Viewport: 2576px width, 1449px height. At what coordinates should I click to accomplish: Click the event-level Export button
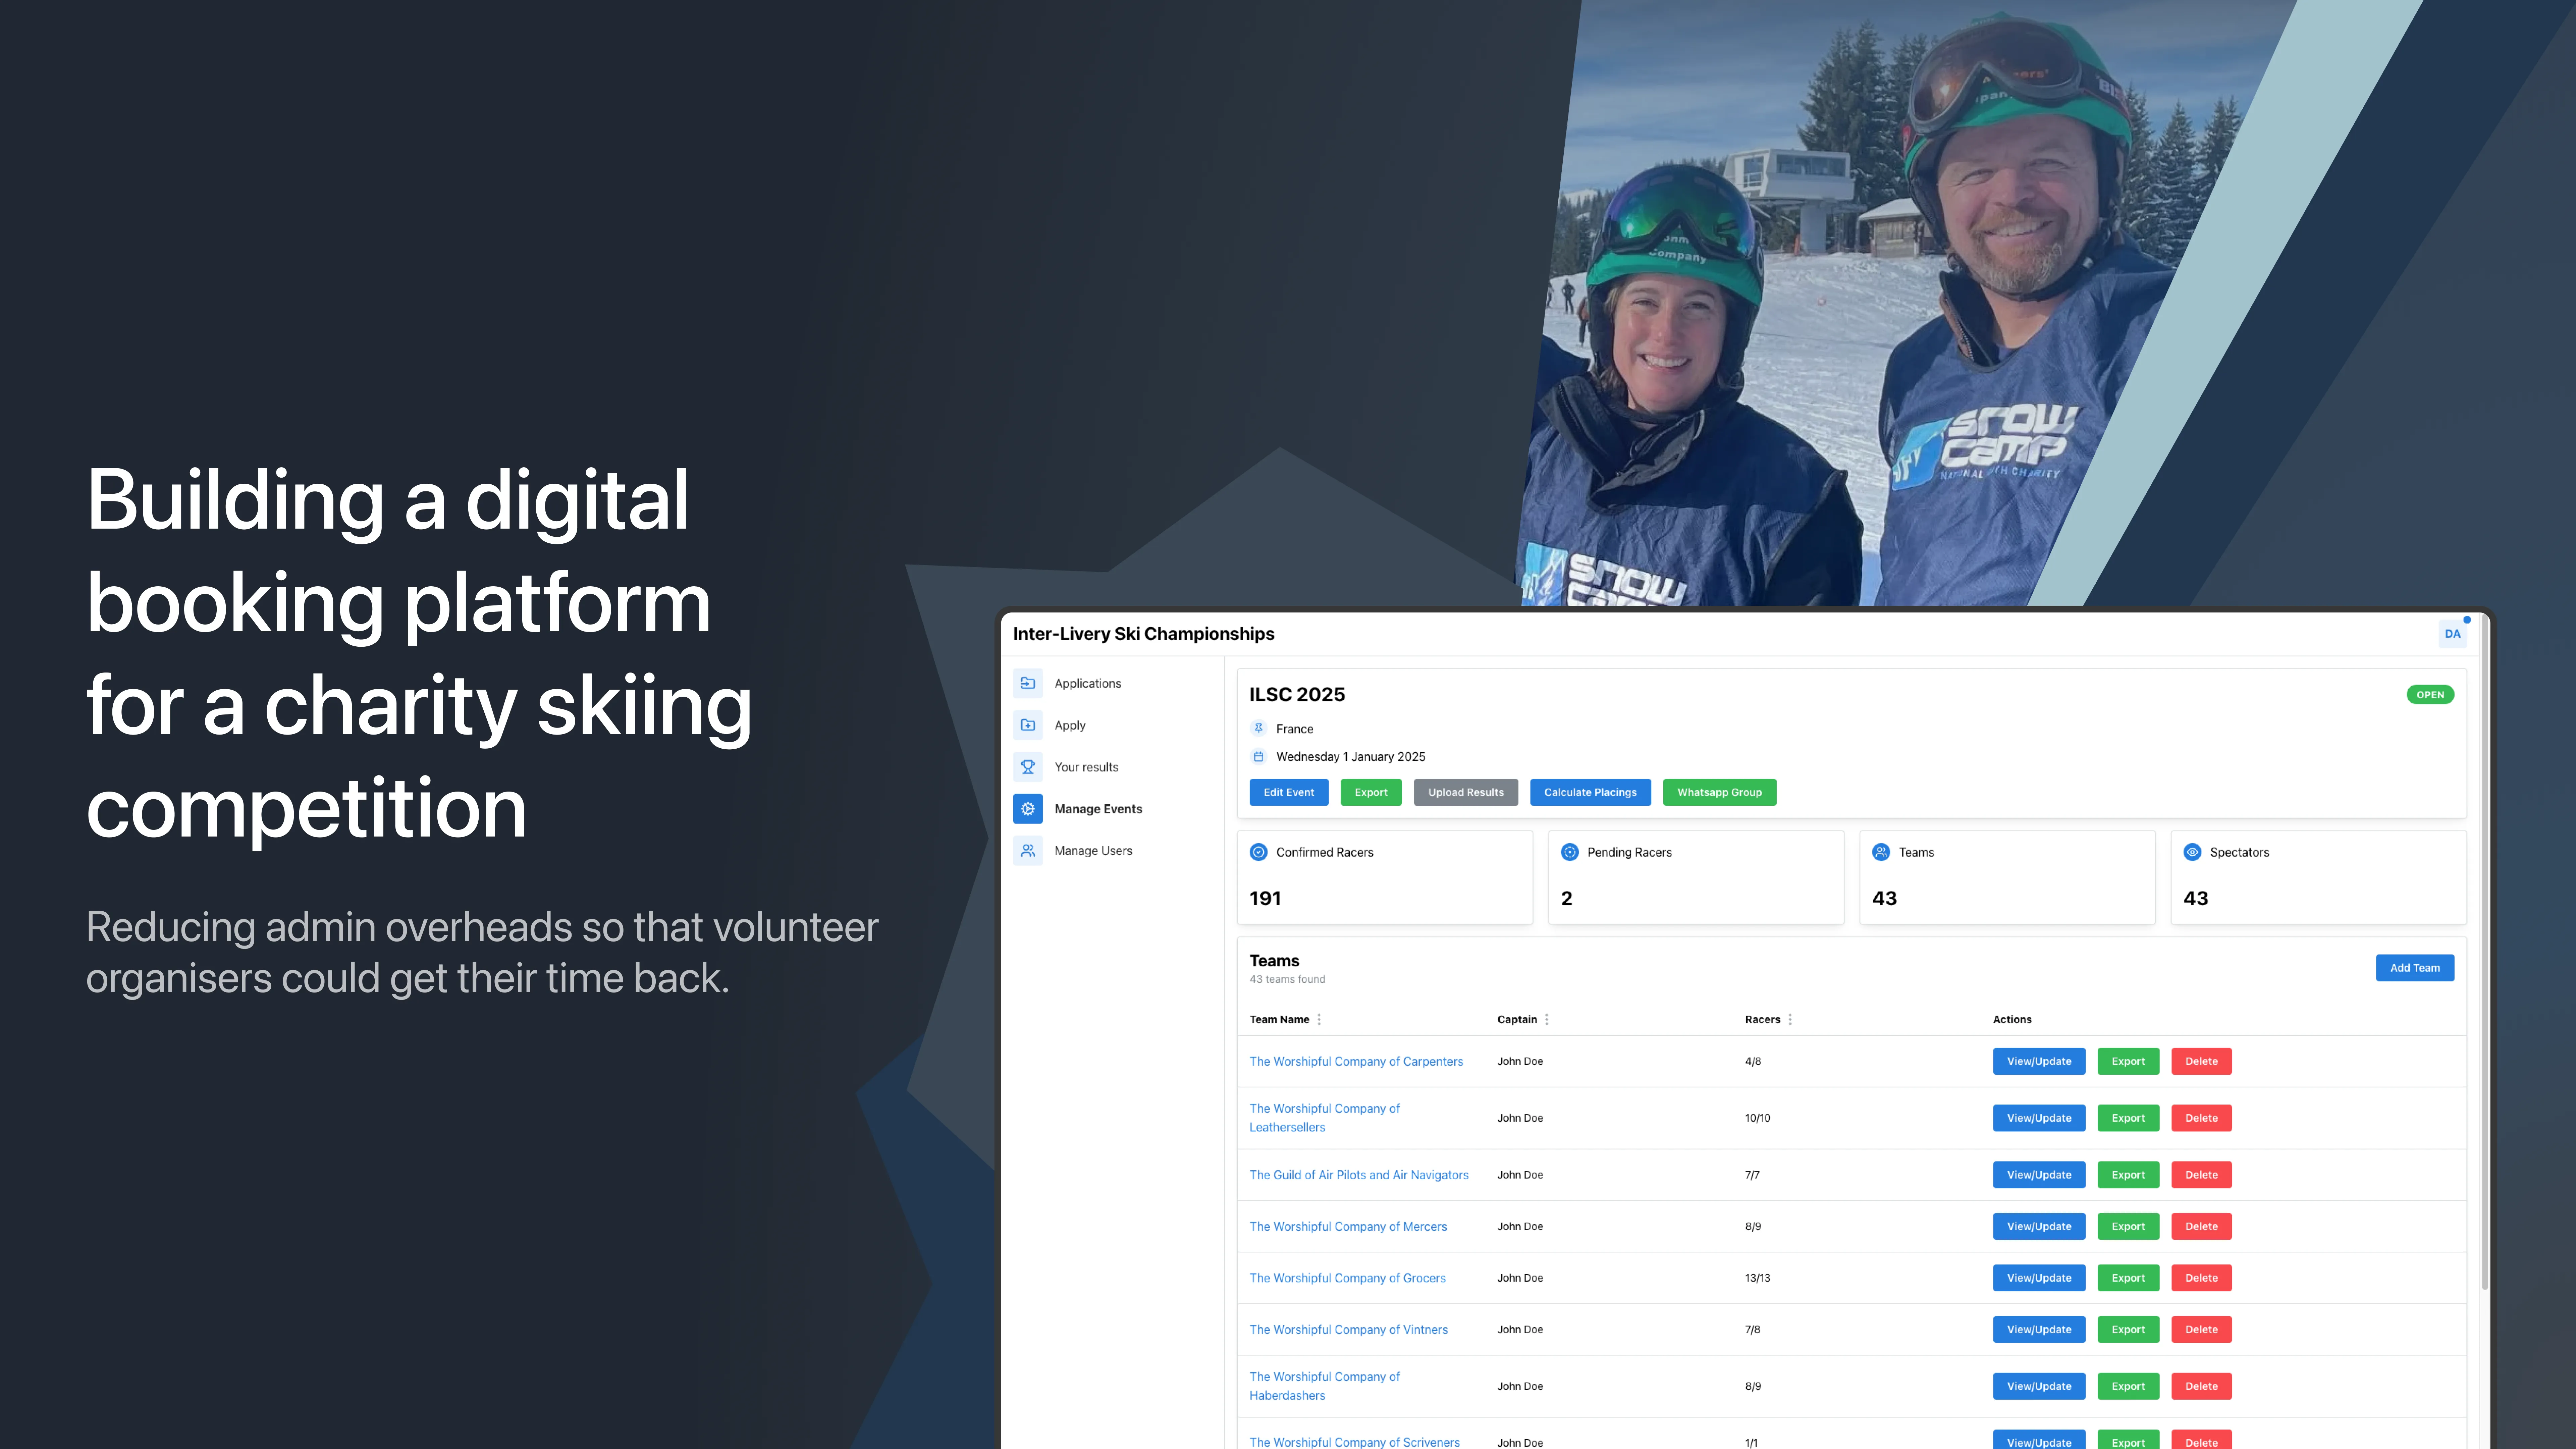point(1371,792)
